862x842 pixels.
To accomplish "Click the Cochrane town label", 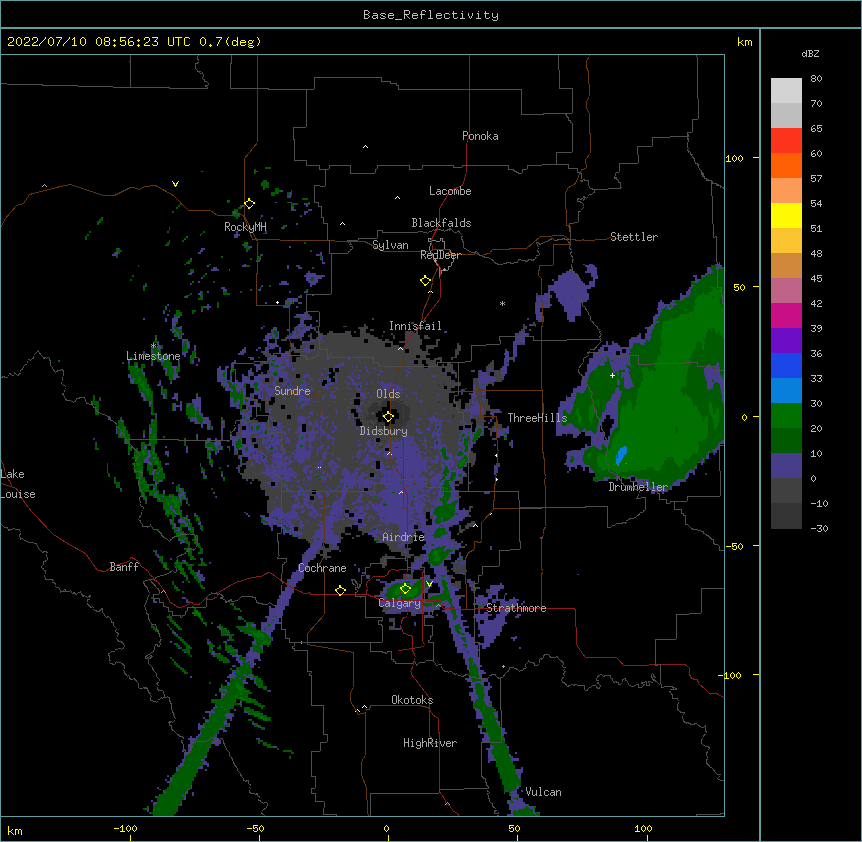I will [322, 568].
